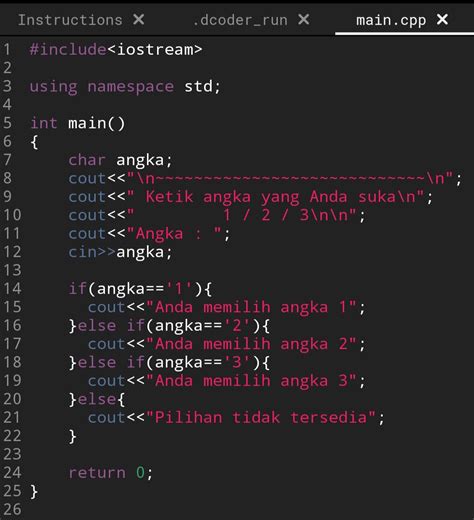This screenshot has height=520, width=474.
Task: Select the main.cpp tab
Action: pyautogui.click(x=391, y=20)
